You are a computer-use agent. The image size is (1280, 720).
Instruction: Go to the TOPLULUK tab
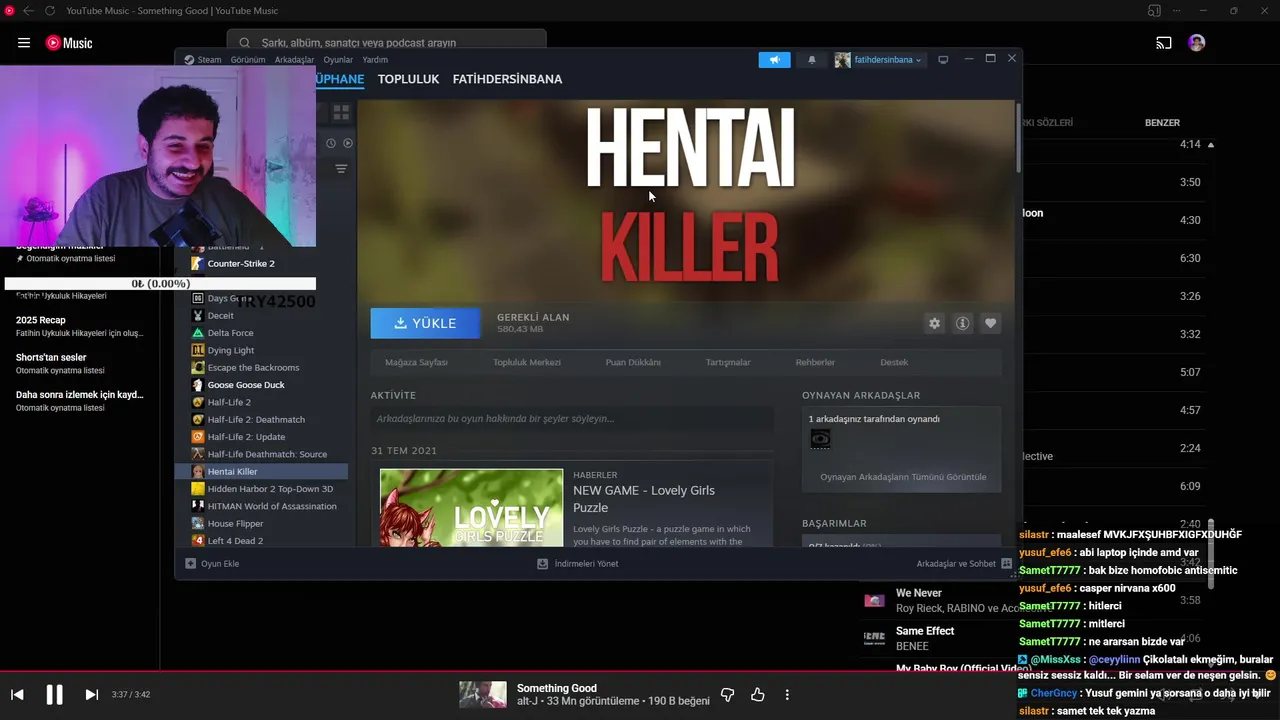(408, 79)
